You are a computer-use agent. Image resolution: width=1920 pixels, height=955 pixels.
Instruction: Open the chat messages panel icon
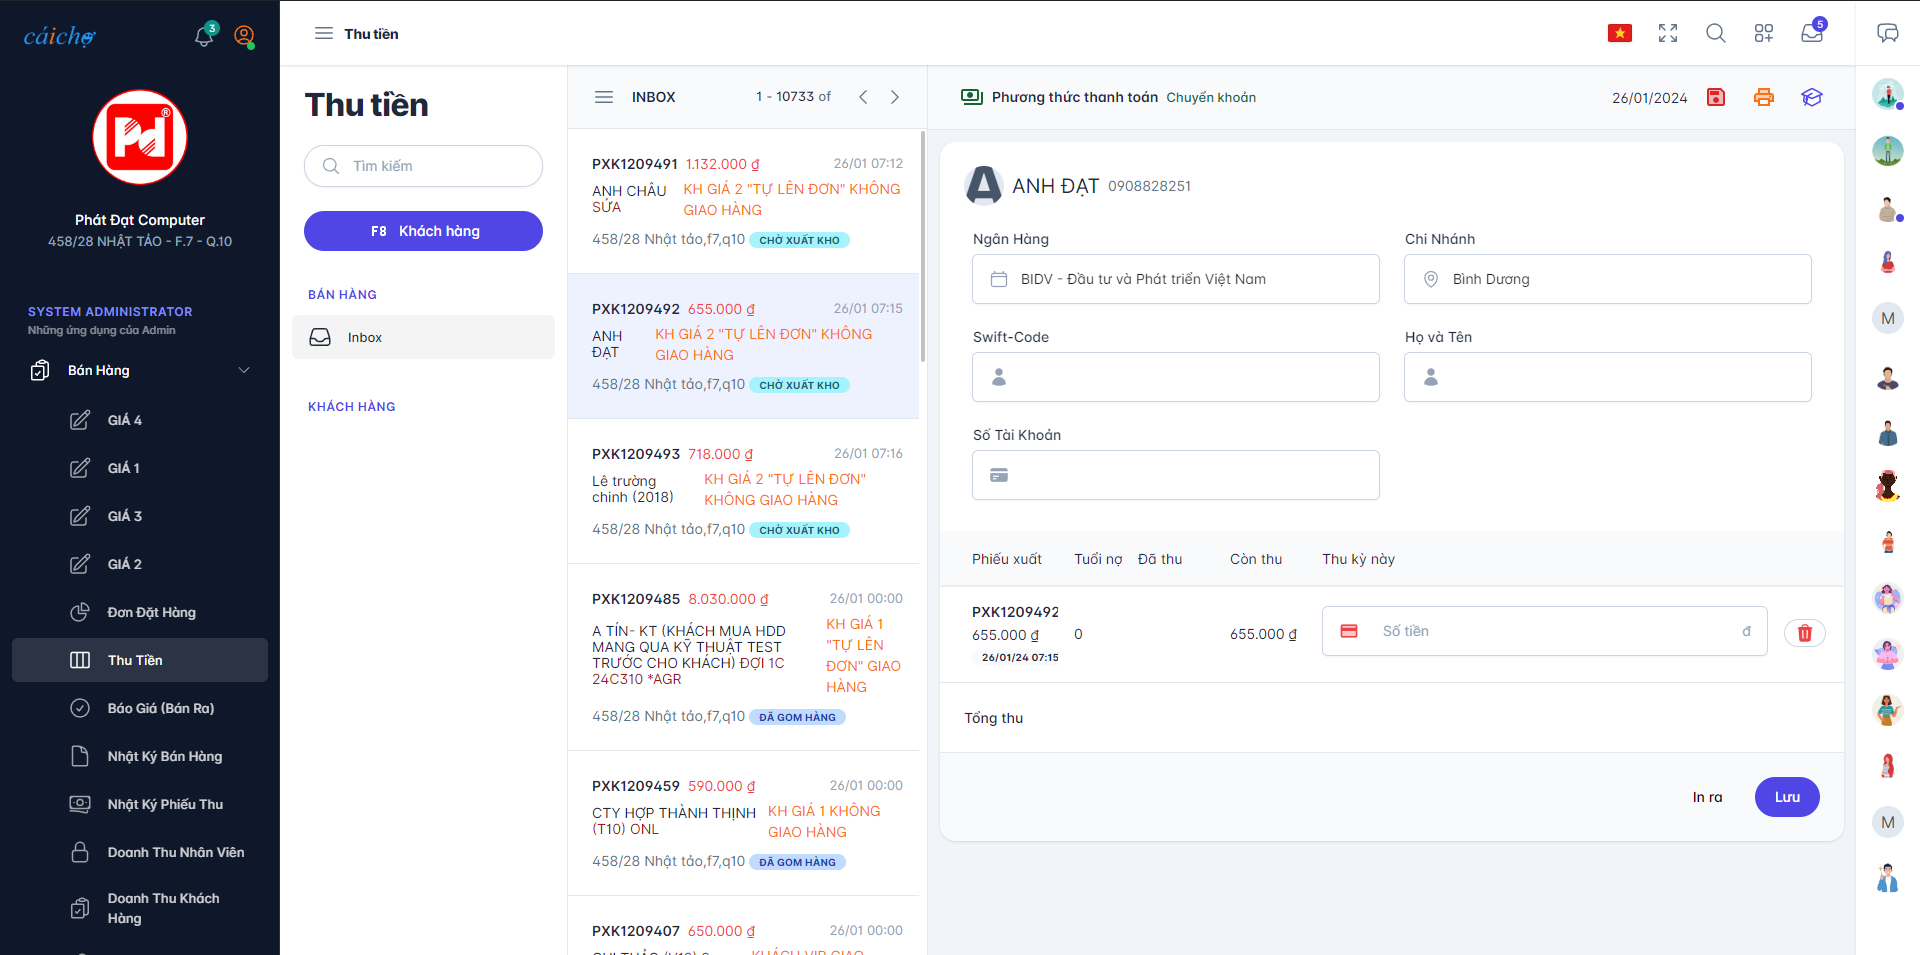pyautogui.click(x=1888, y=33)
